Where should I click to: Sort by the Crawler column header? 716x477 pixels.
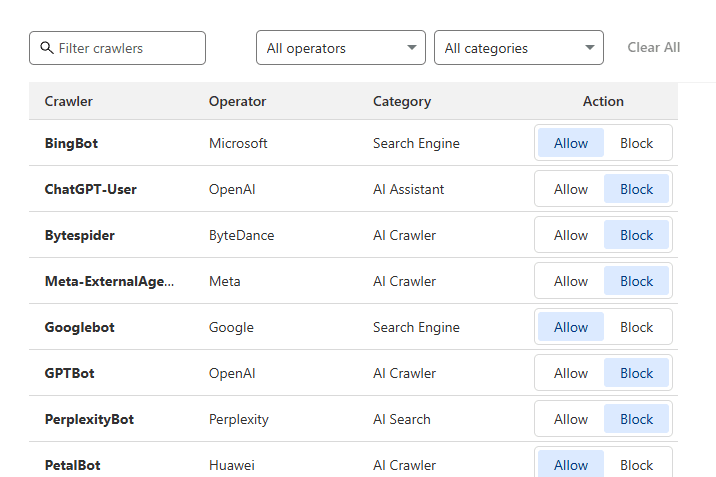click(x=68, y=101)
